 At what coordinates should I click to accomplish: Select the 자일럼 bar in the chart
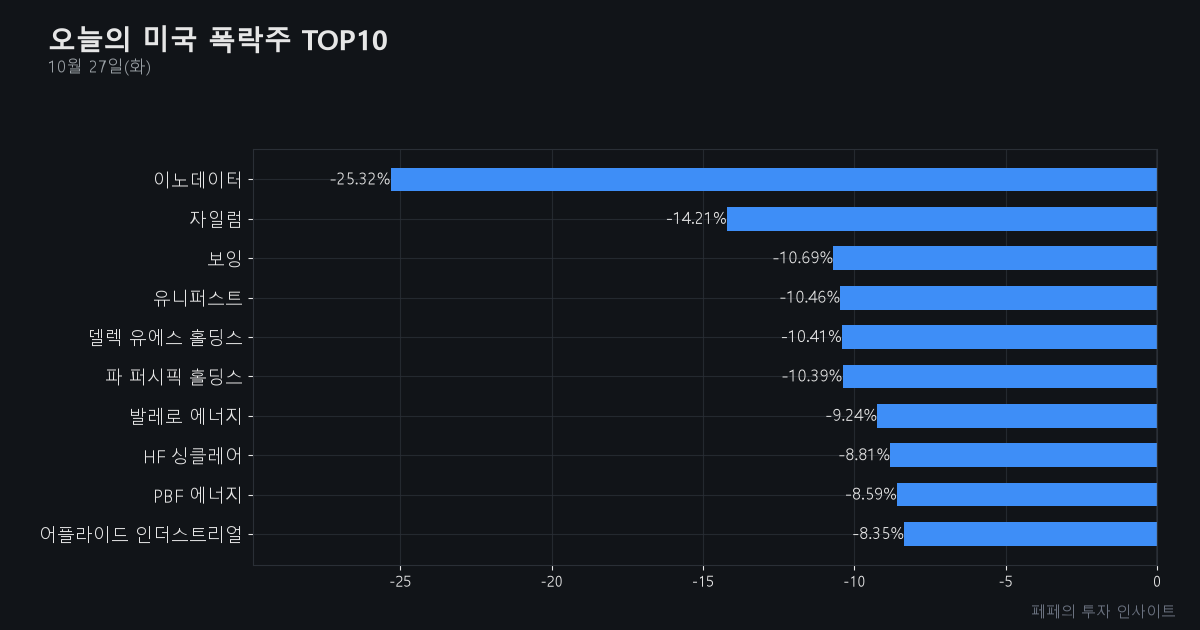click(942, 219)
